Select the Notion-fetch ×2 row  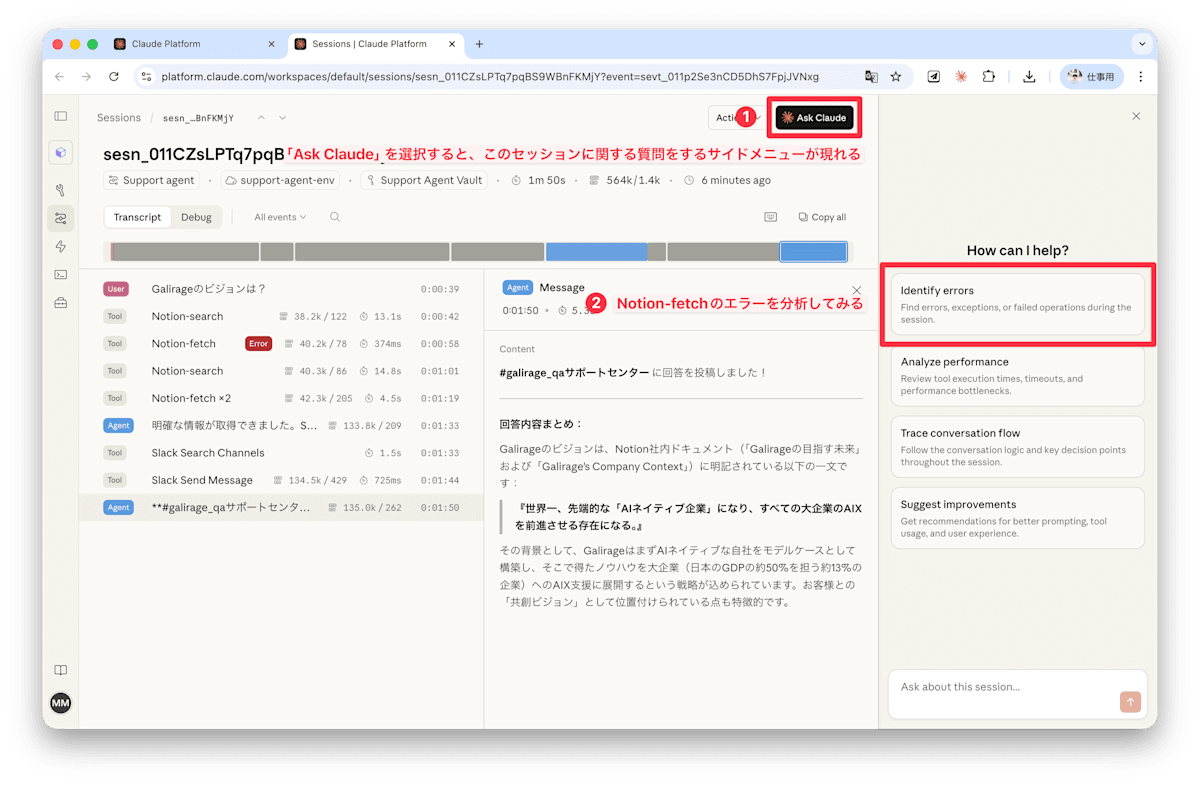pos(281,398)
